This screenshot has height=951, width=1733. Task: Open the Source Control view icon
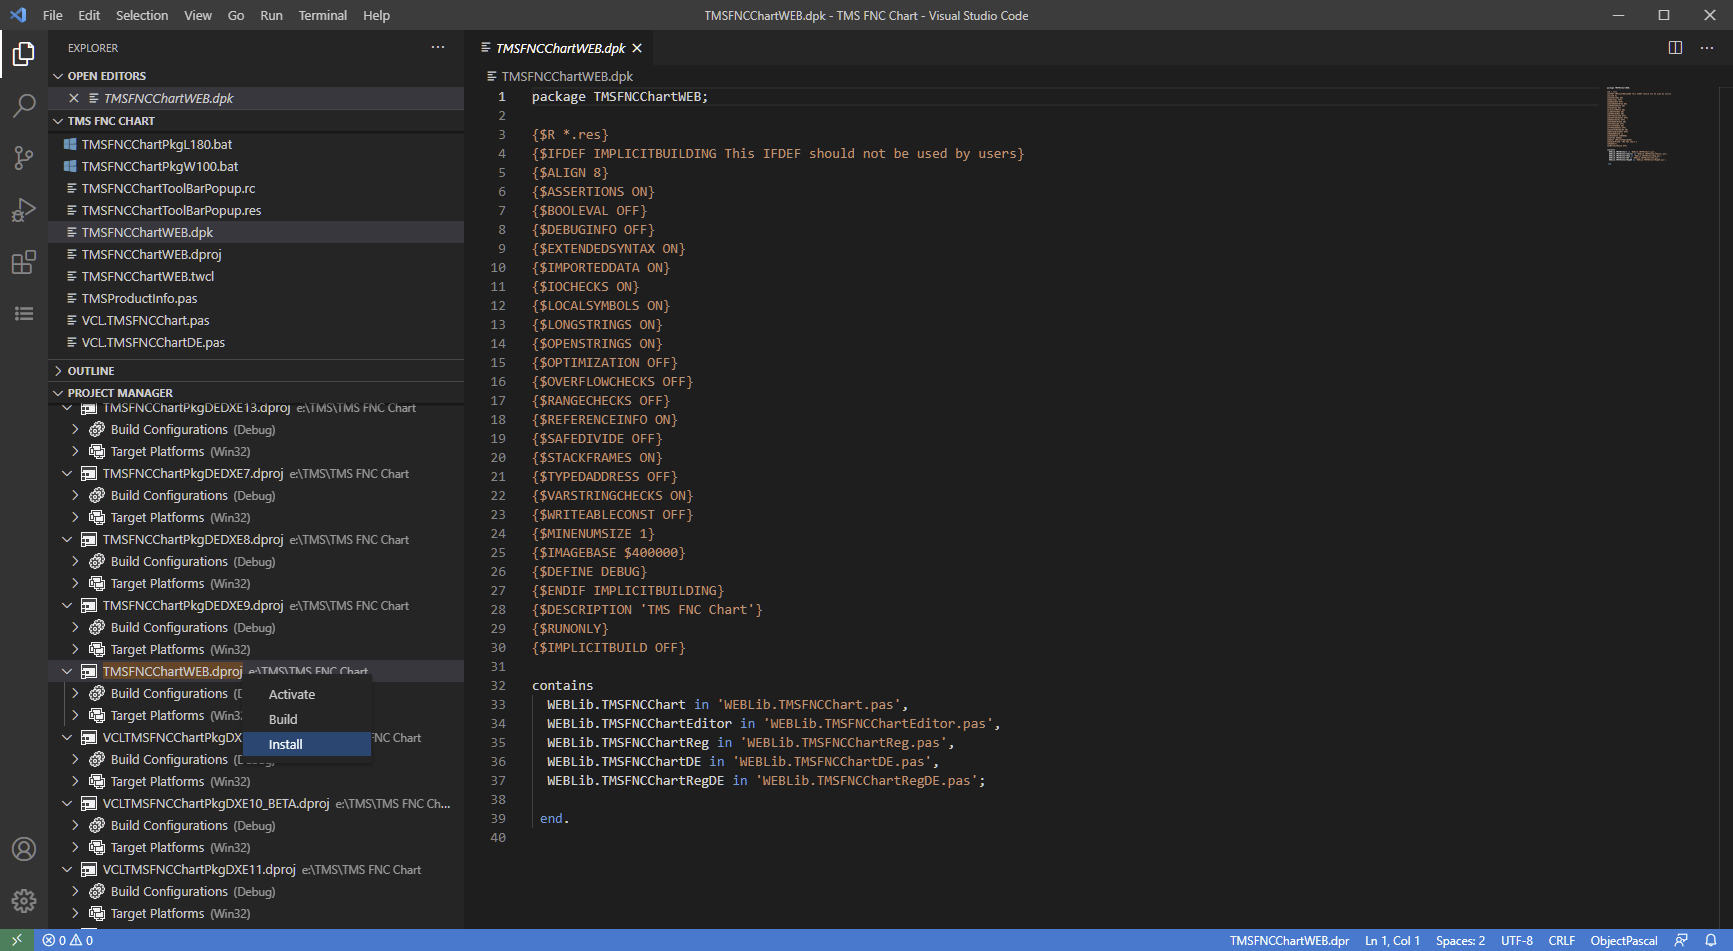click(x=24, y=158)
